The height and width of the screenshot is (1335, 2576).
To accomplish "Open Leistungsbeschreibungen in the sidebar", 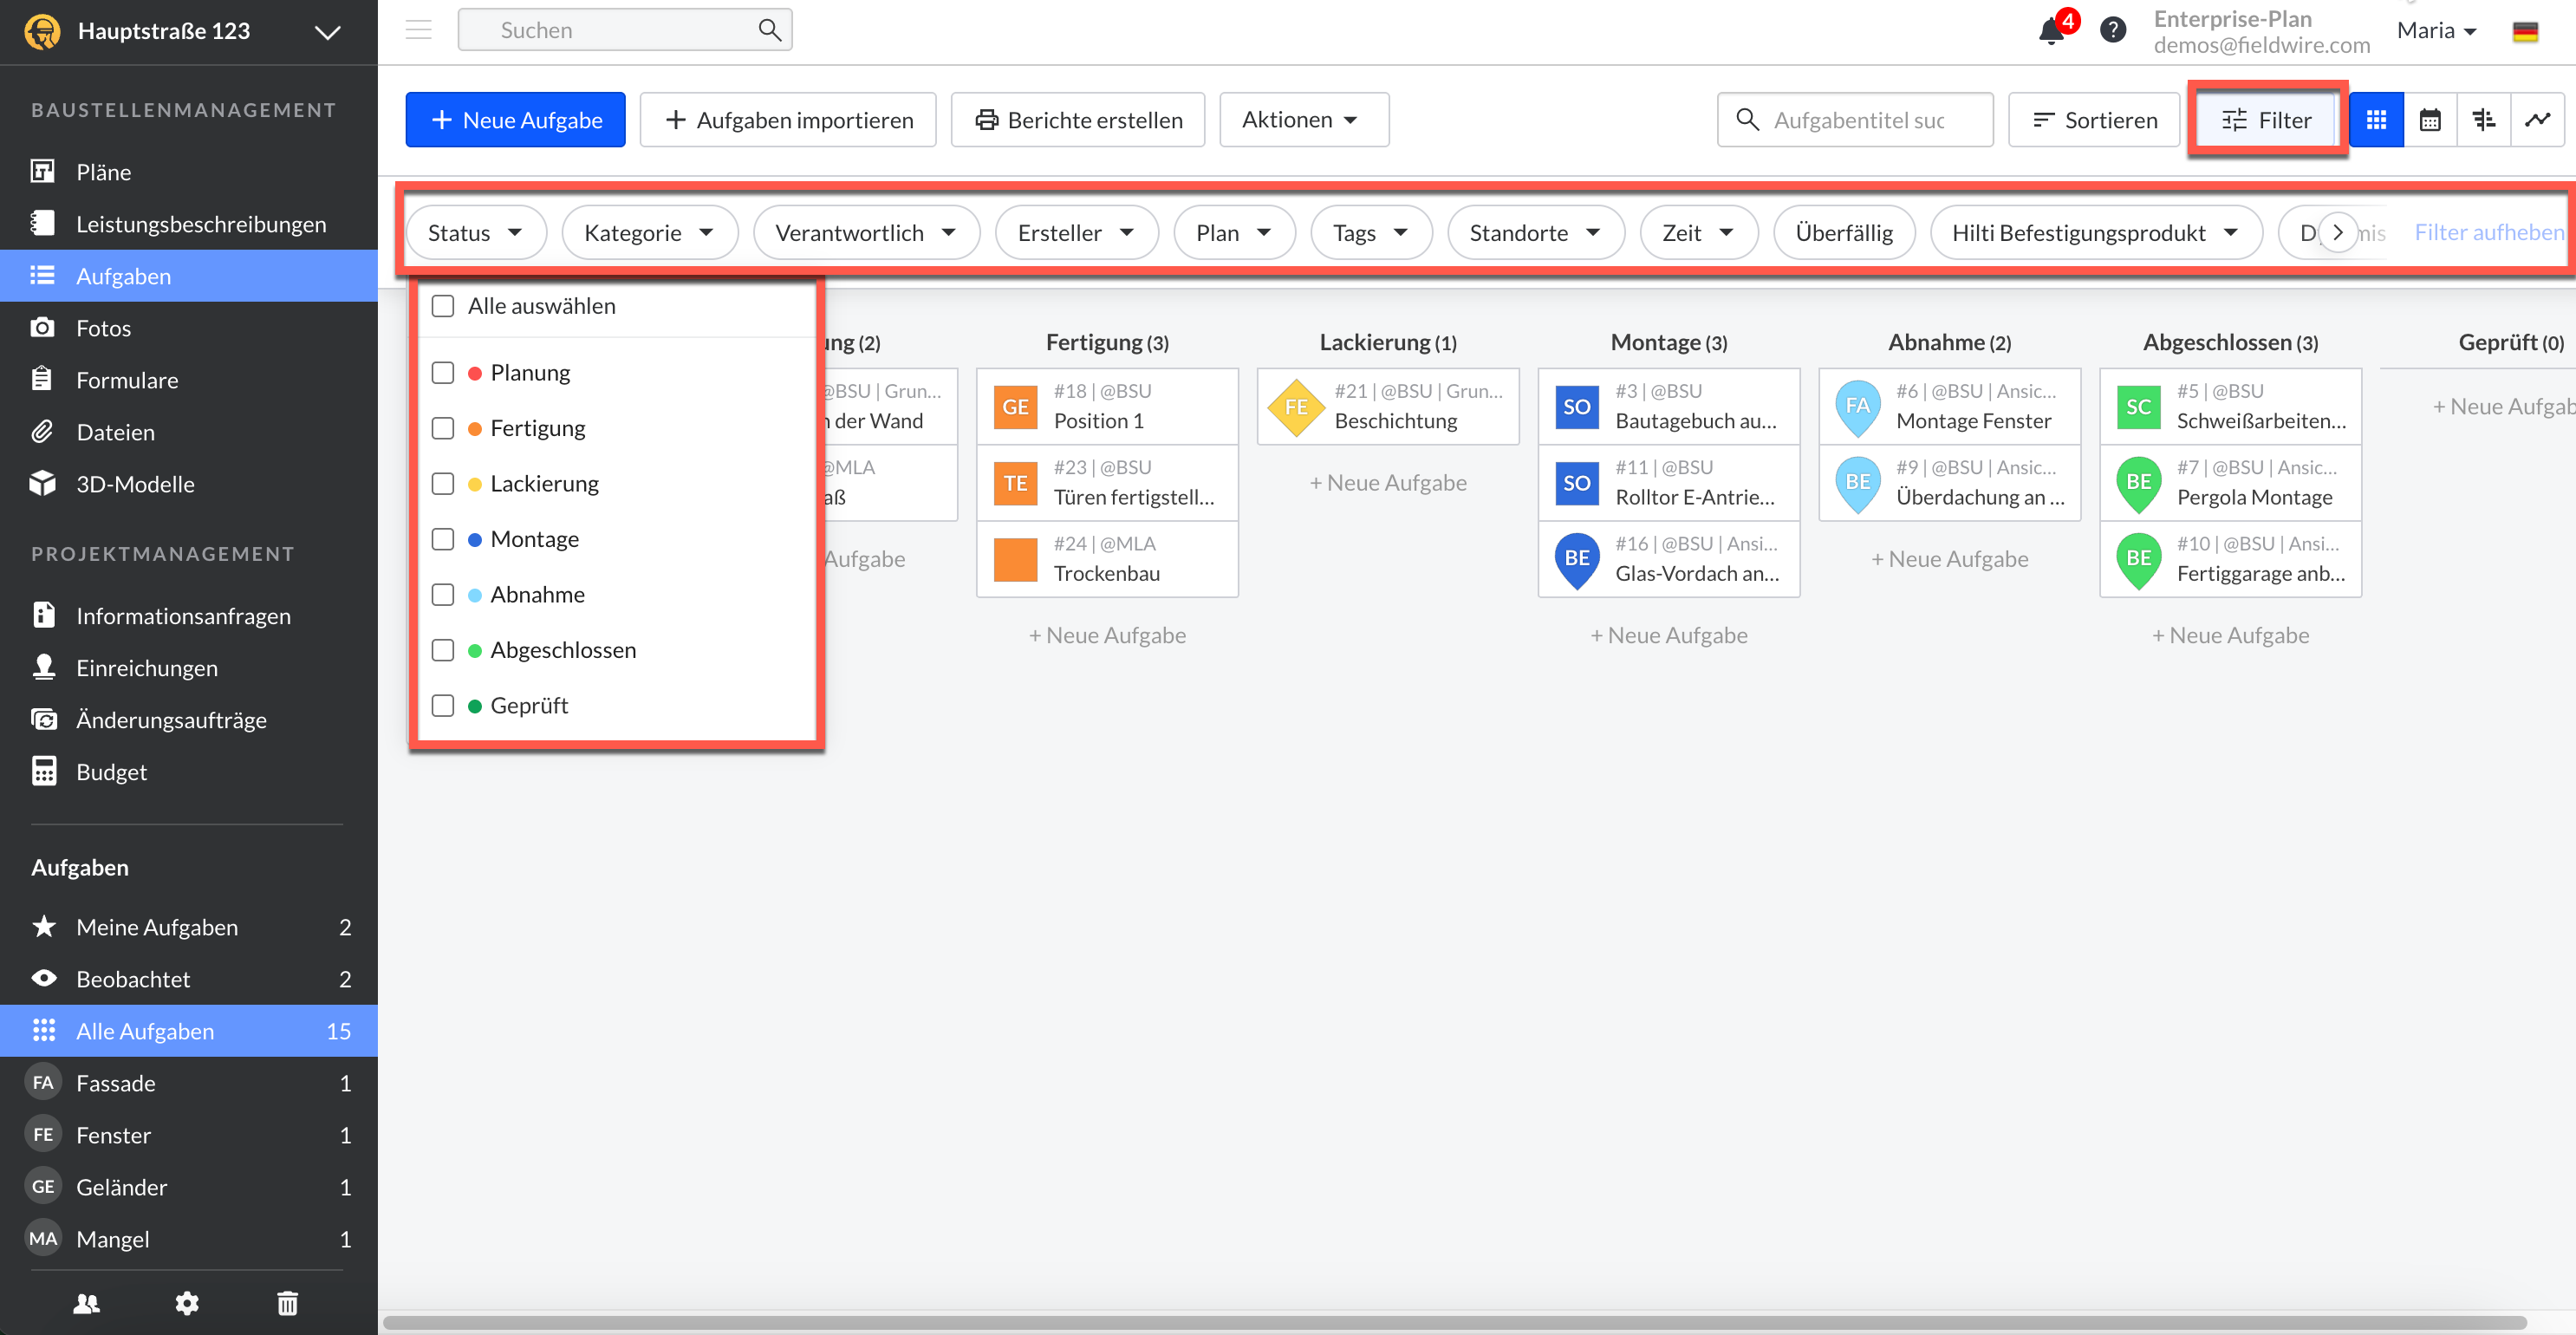I will tap(189, 224).
